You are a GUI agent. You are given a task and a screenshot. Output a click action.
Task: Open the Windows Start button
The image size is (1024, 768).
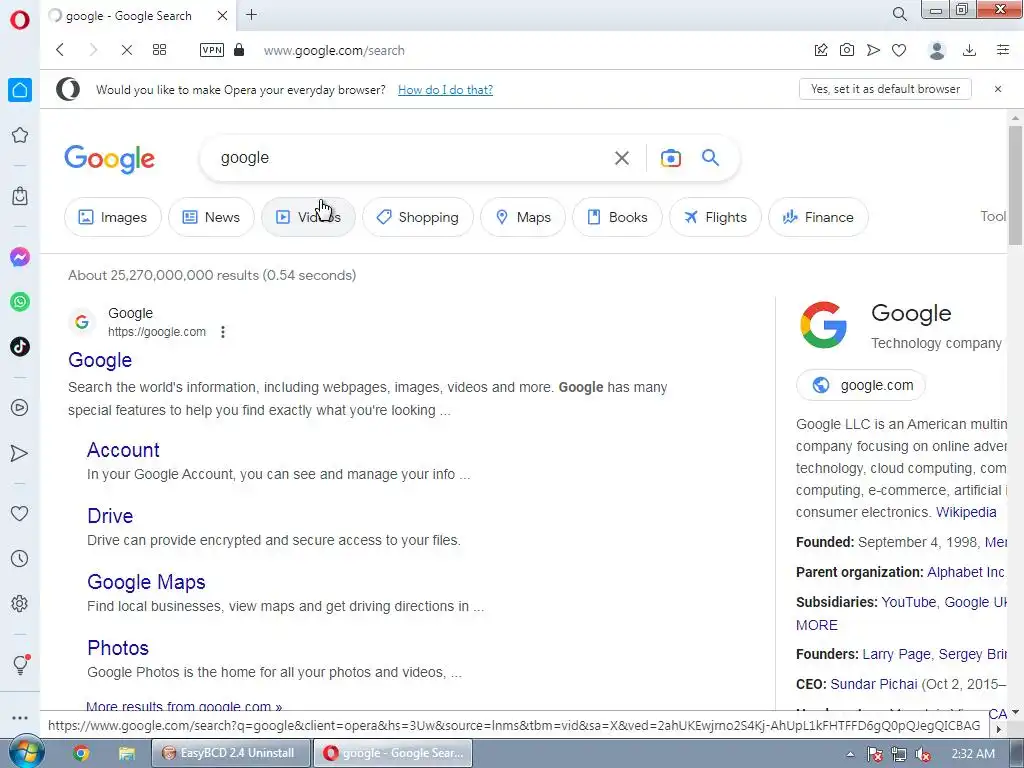[26, 752]
